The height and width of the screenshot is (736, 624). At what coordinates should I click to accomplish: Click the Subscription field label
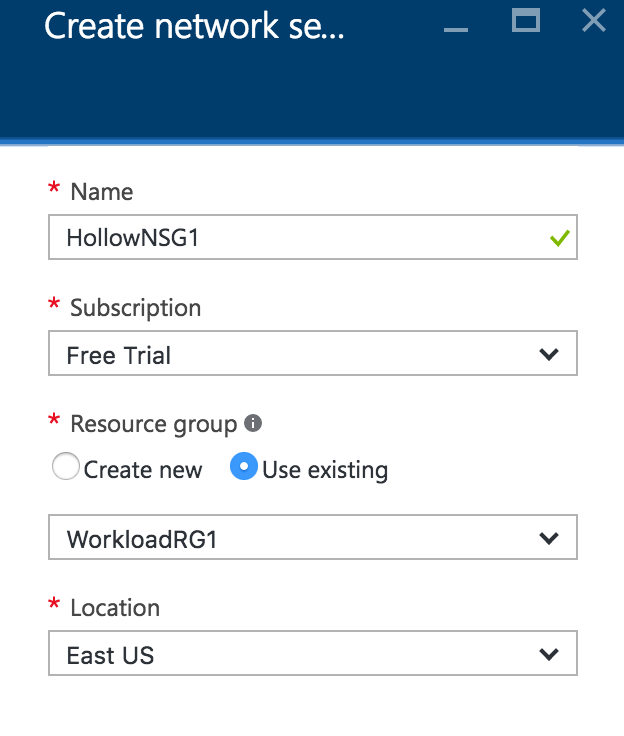pyautogui.click(x=135, y=308)
